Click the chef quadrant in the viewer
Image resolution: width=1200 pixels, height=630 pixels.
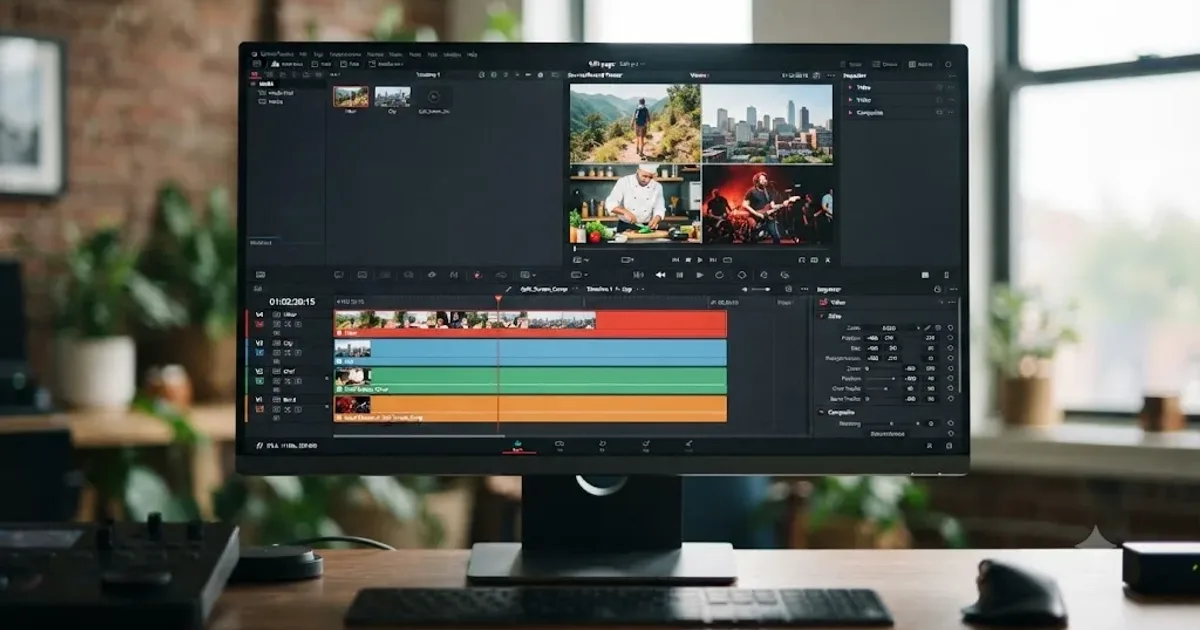pyautogui.click(x=635, y=204)
